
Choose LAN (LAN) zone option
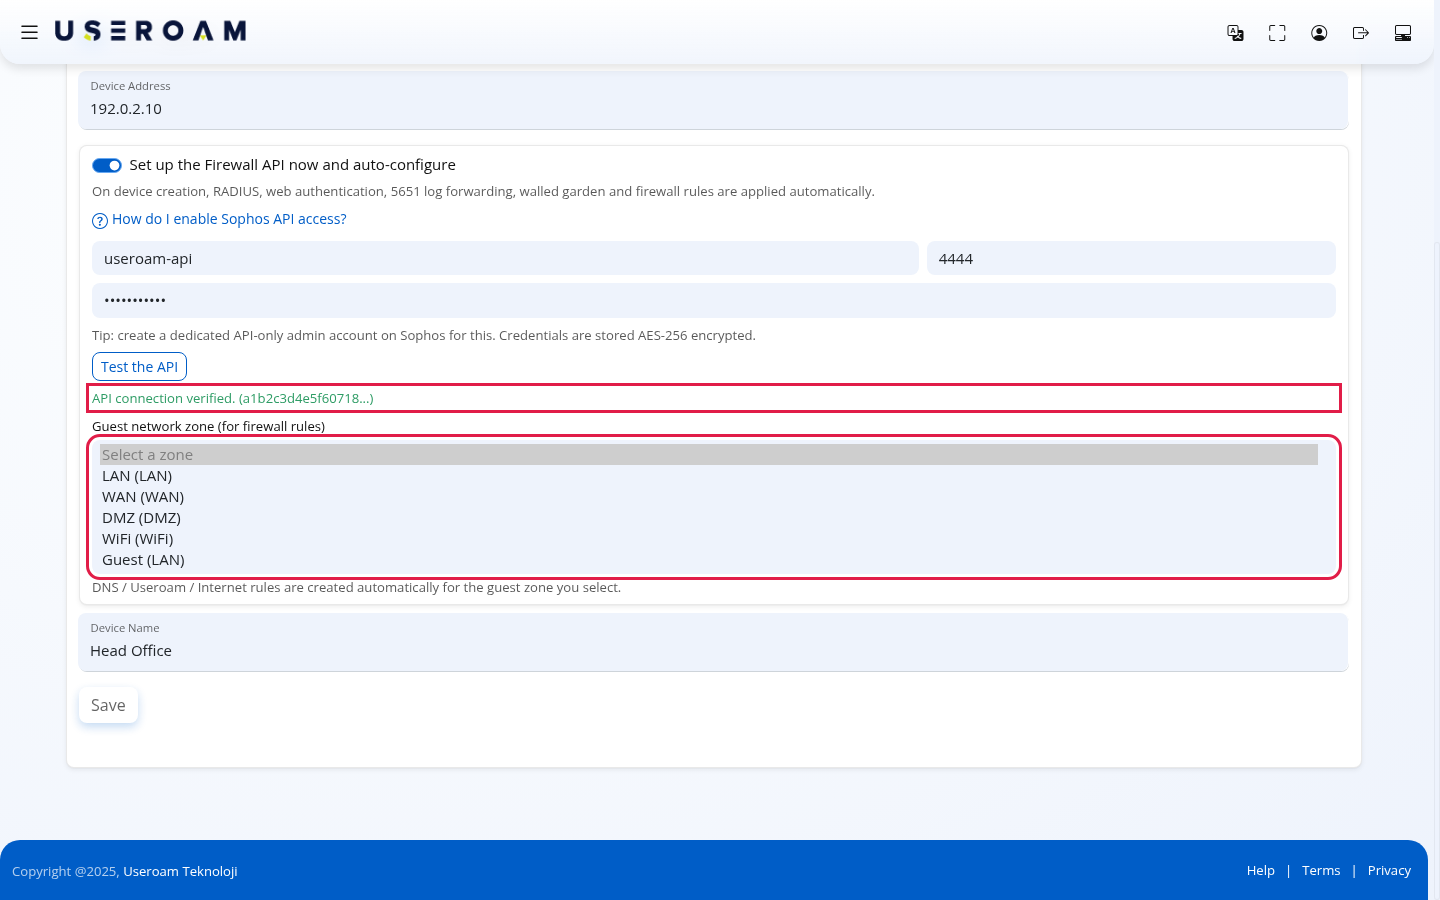709,476
